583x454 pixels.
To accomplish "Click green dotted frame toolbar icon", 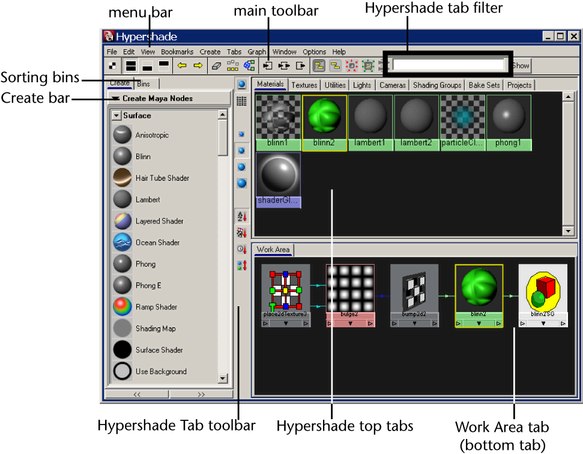I will coord(368,66).
